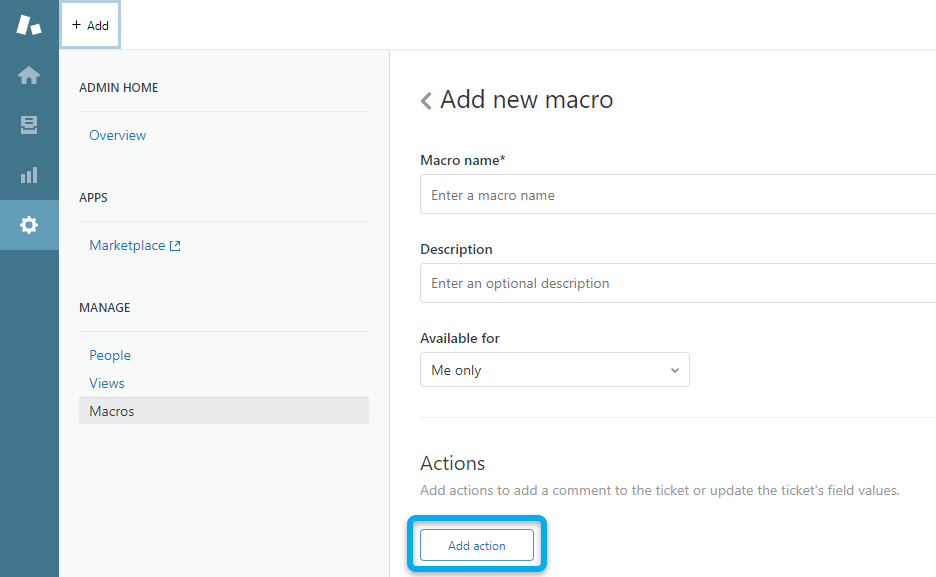Viewport: 936px width, 577px height.
Task: Click back chevron beside Add new macro
Action: click(426, 101)
